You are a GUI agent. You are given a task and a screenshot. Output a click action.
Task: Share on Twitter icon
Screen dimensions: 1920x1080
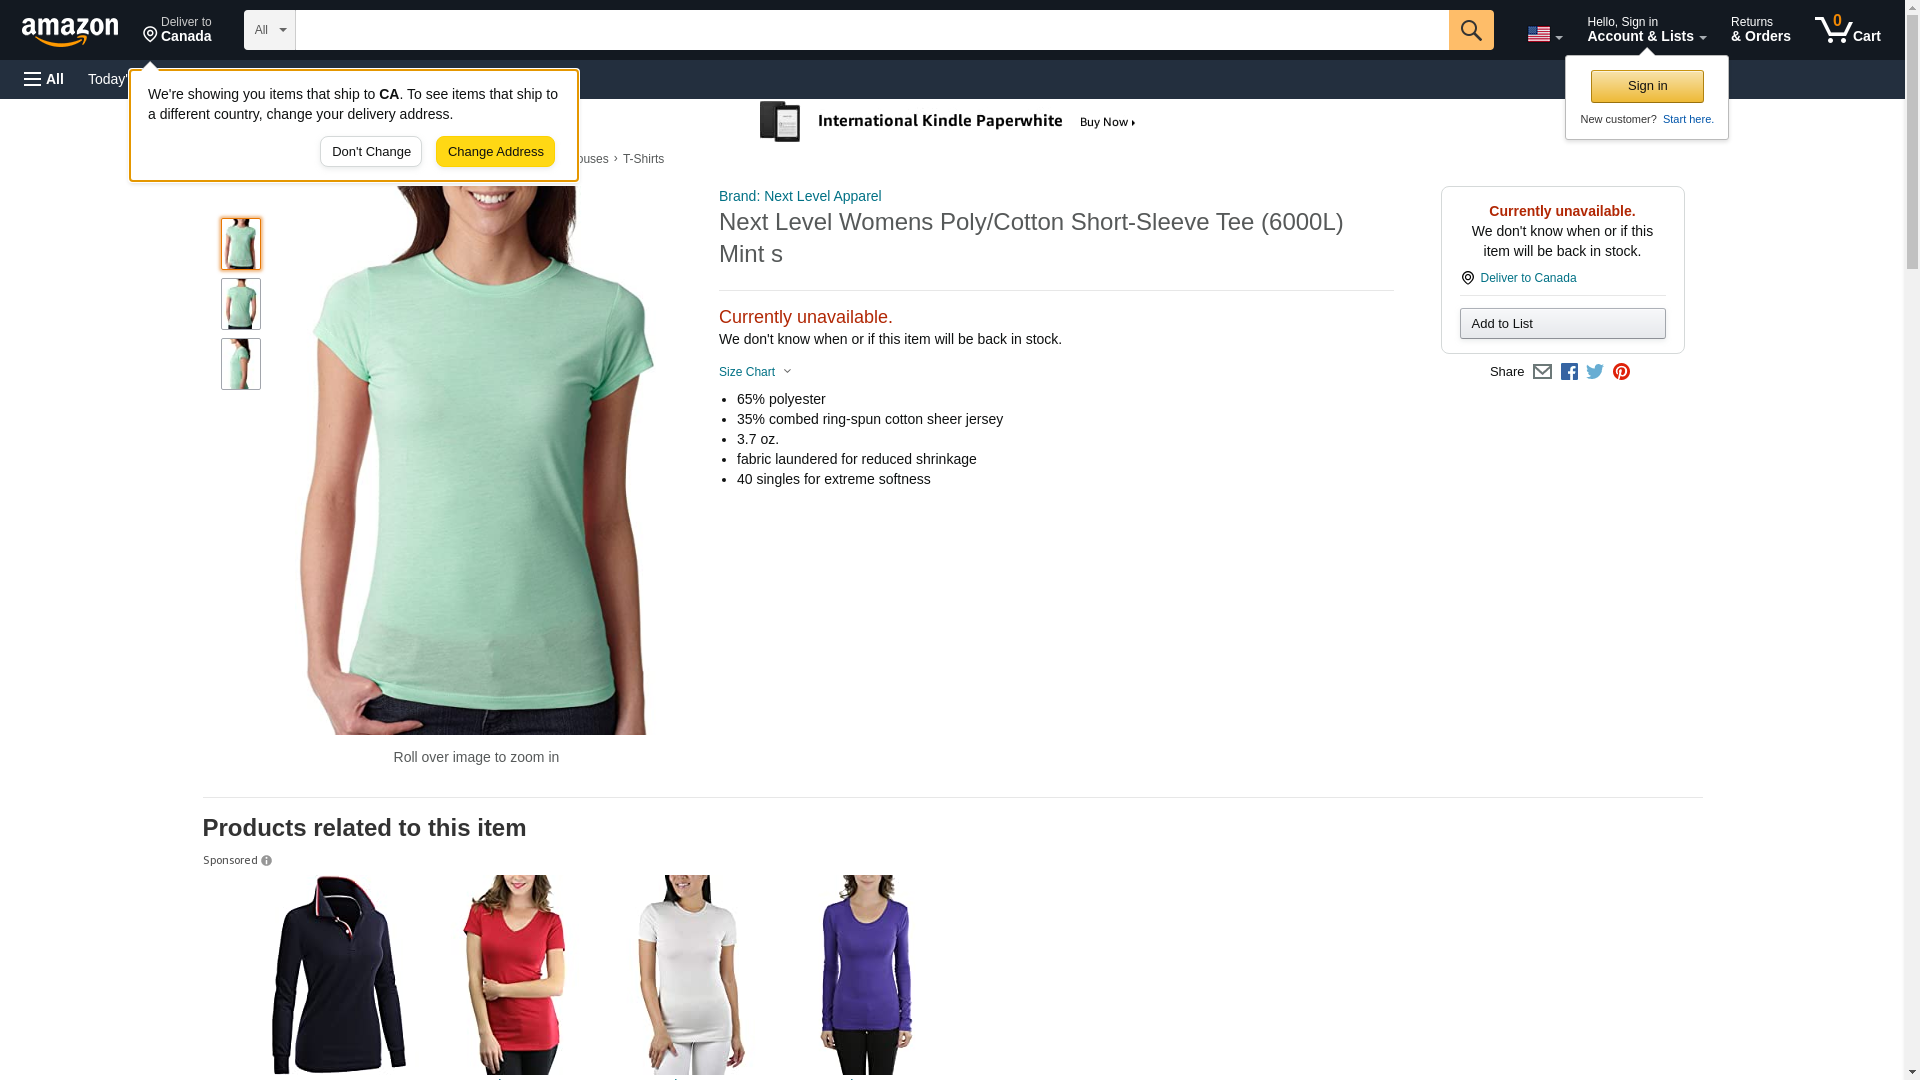(1595, 372)
